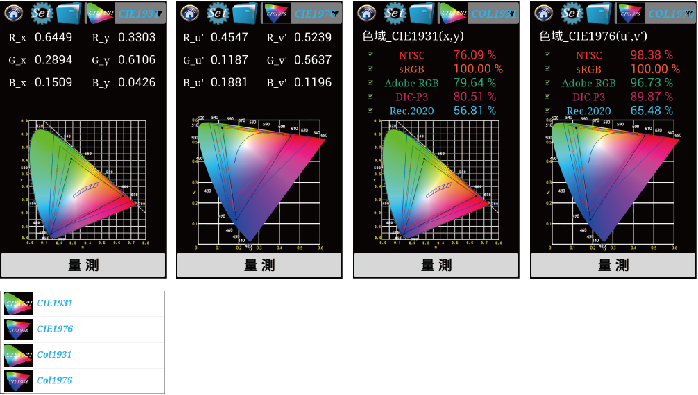The height and width of the screenshot is (395, 698).
Task: Select Col1976 thumbnail in mode list
Action: (18, 381)
